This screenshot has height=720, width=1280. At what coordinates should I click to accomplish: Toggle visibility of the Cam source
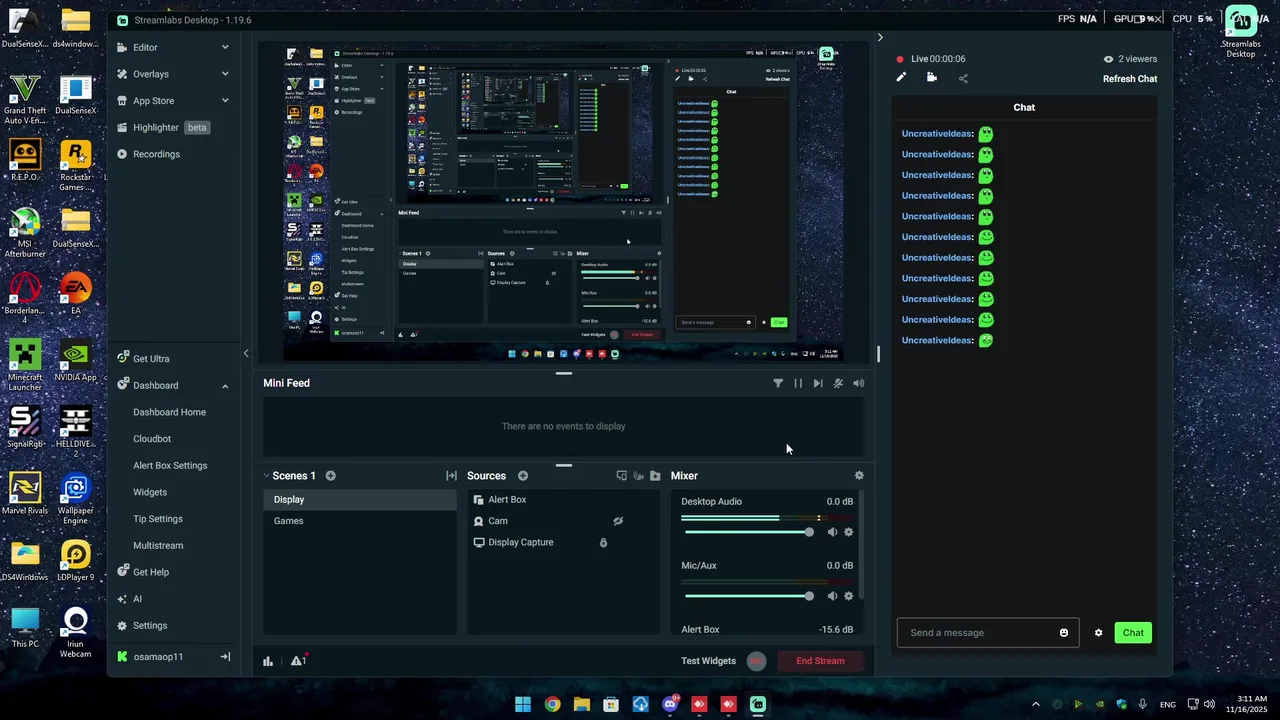618,521
